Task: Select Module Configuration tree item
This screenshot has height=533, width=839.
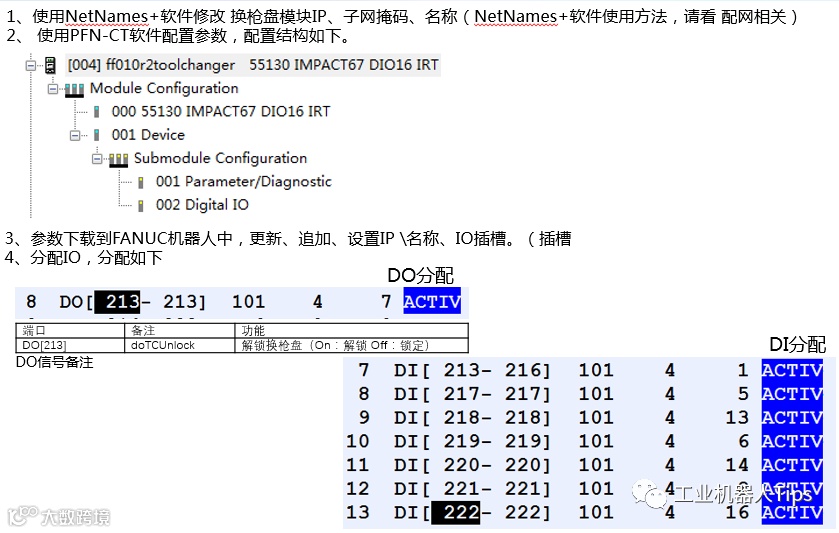Action: [x=164, y=88]
